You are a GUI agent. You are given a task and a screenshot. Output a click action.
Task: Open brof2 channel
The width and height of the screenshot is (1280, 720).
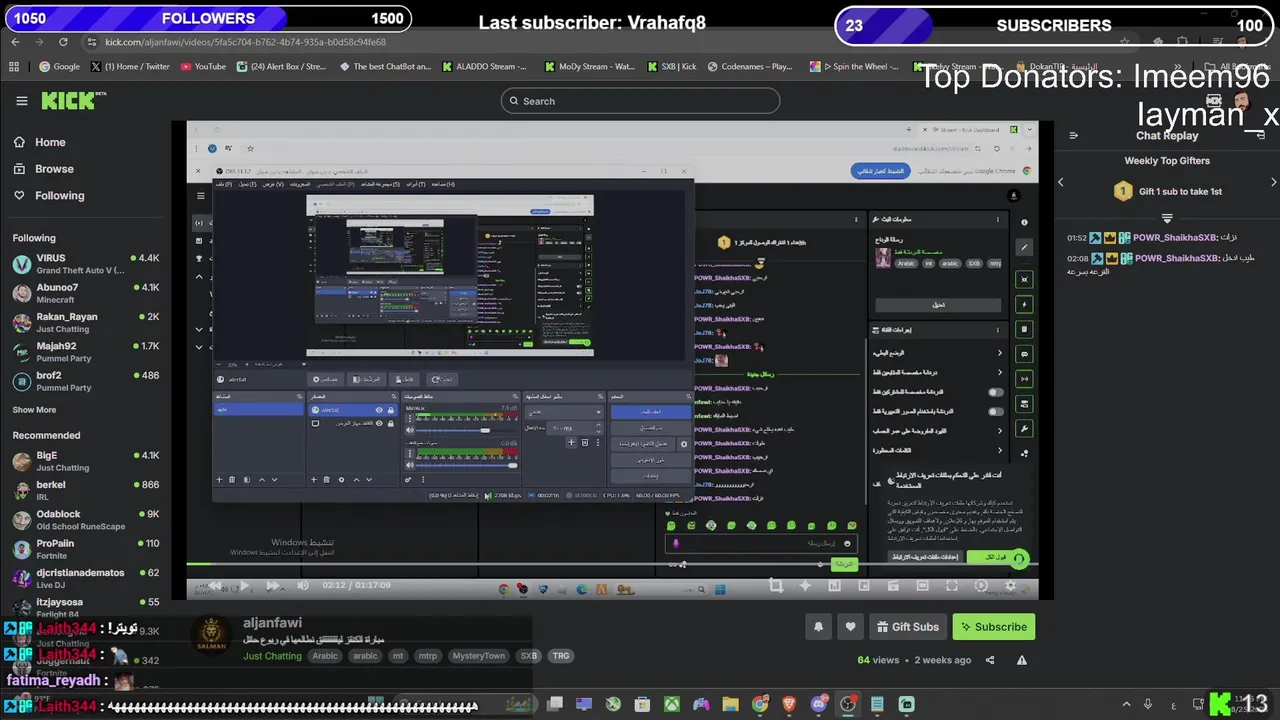coord(88,381)
